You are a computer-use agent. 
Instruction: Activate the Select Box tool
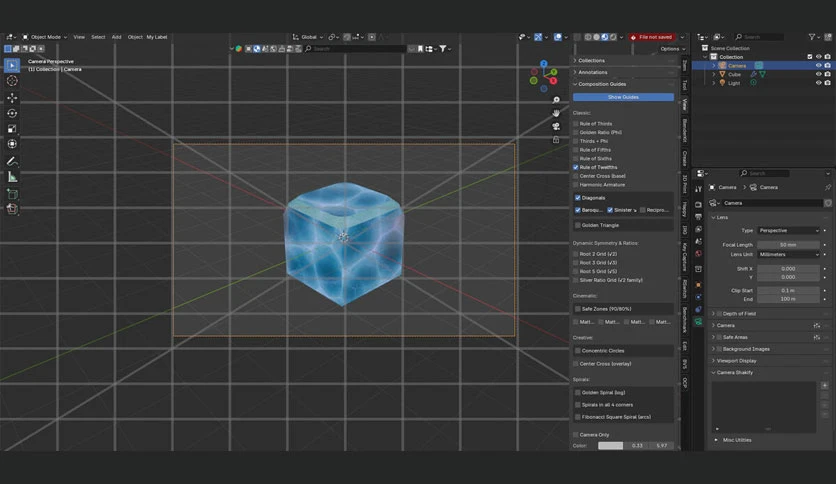click(x=12, y=66)
